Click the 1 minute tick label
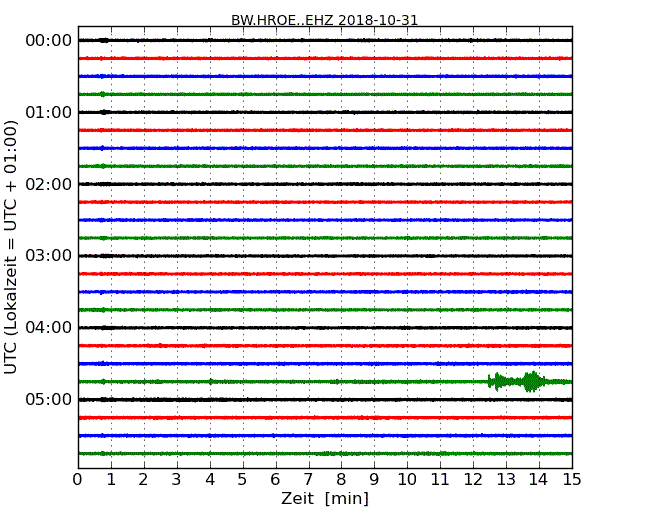 (111, 480)
